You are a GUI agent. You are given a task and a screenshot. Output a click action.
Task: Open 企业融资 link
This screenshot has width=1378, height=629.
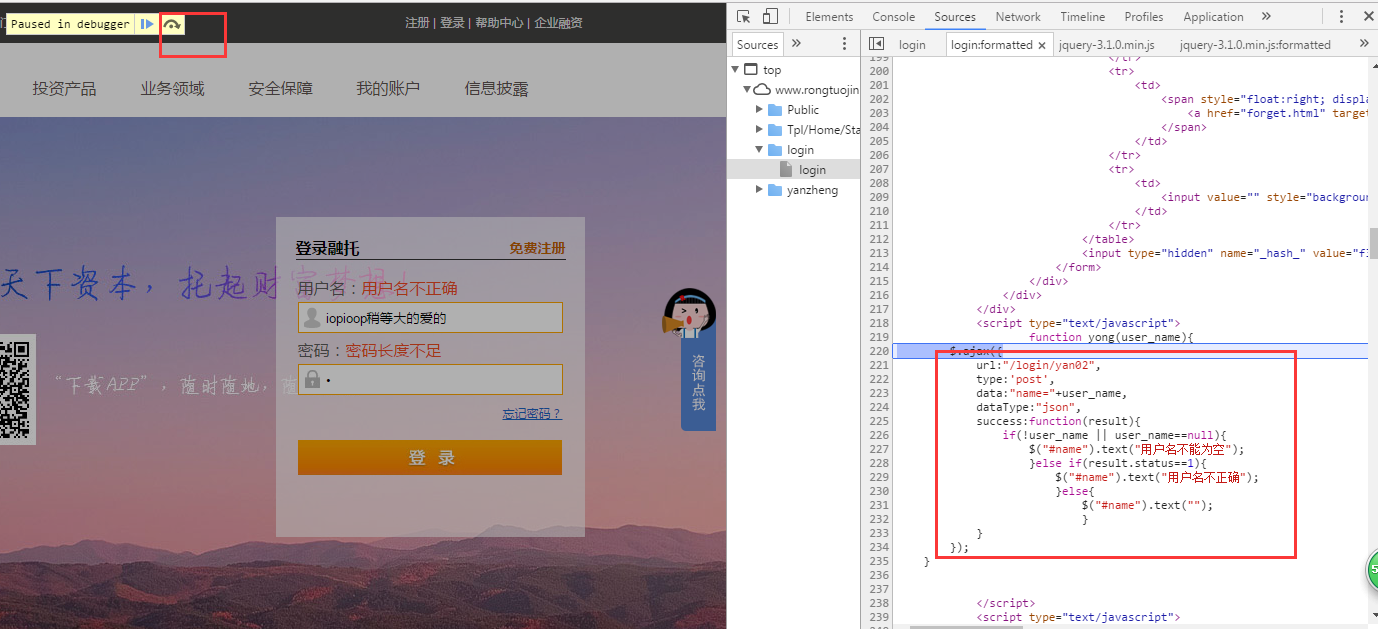tap(558, 22)
